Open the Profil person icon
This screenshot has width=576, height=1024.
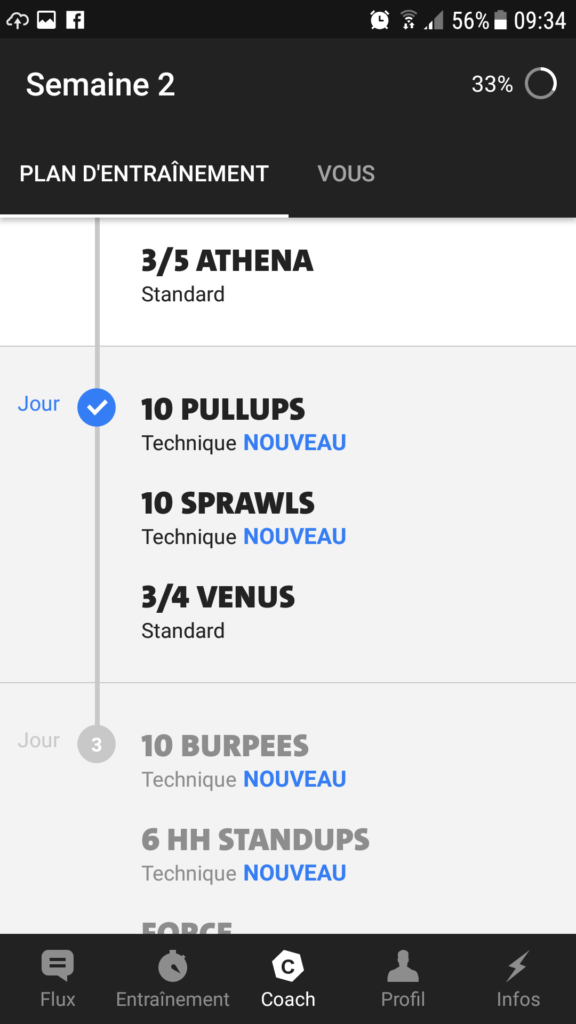click(403, 966)
